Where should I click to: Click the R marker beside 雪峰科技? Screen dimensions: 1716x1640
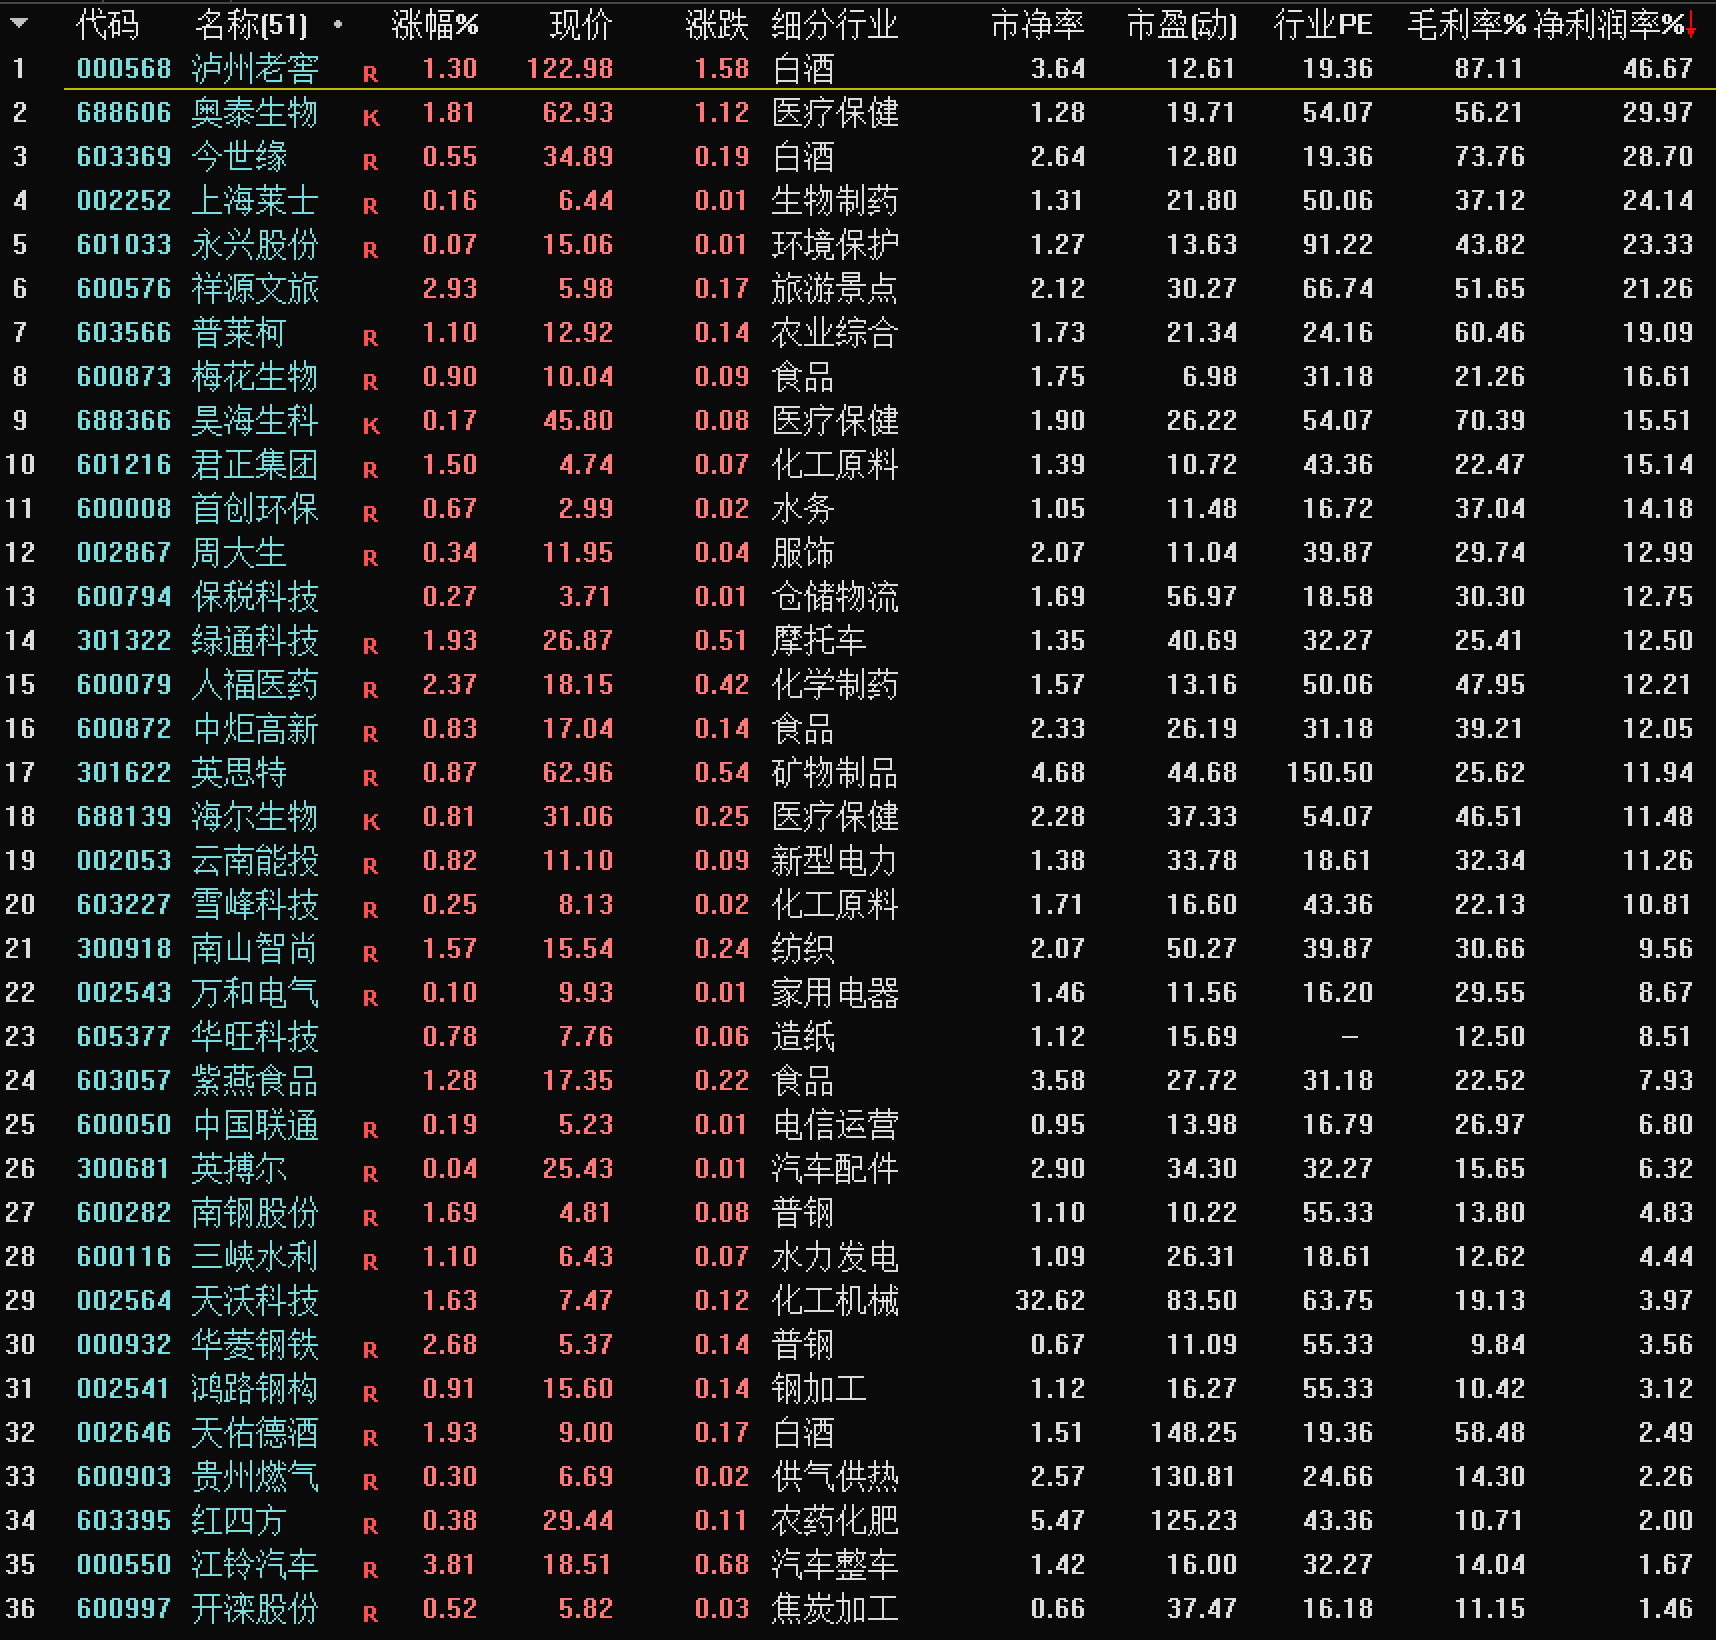pos(371,909)
